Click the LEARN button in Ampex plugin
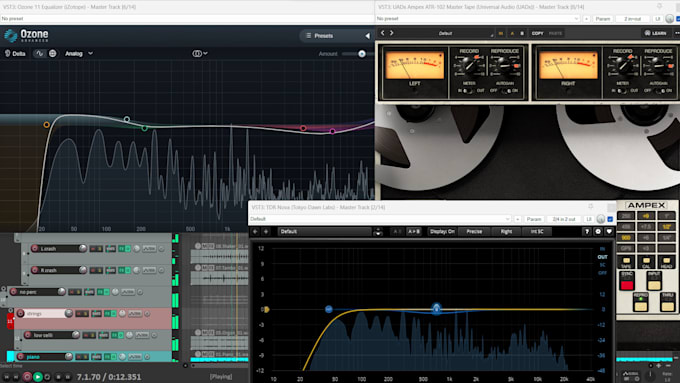 (x=655, y=33)
